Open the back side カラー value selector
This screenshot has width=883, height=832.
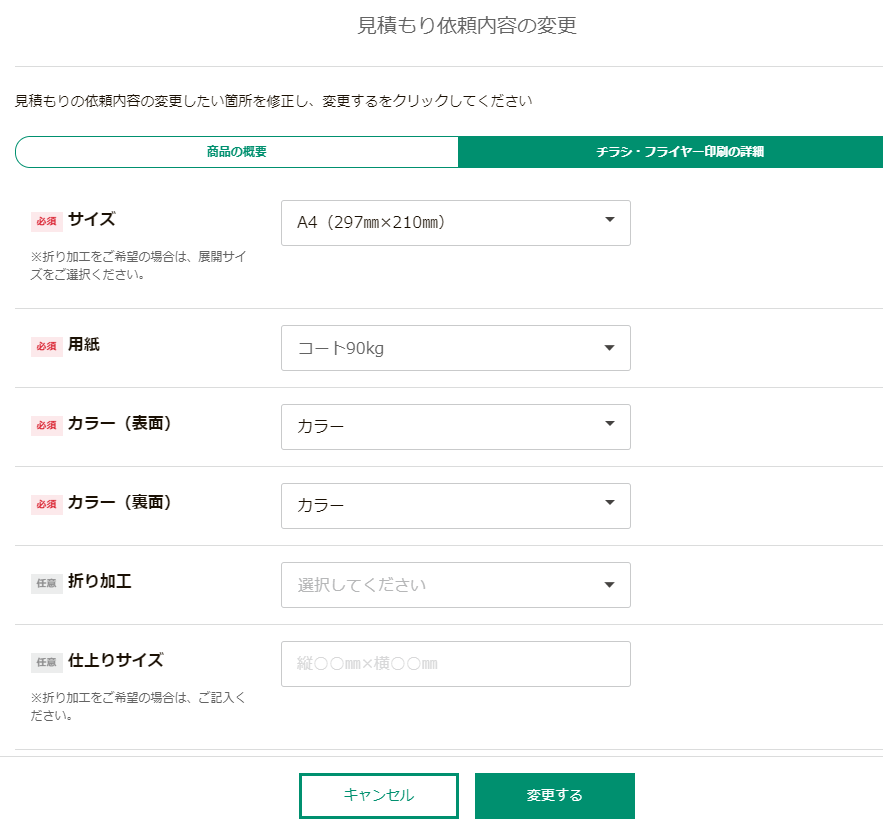pyautogui.click(x=440, y=506)
